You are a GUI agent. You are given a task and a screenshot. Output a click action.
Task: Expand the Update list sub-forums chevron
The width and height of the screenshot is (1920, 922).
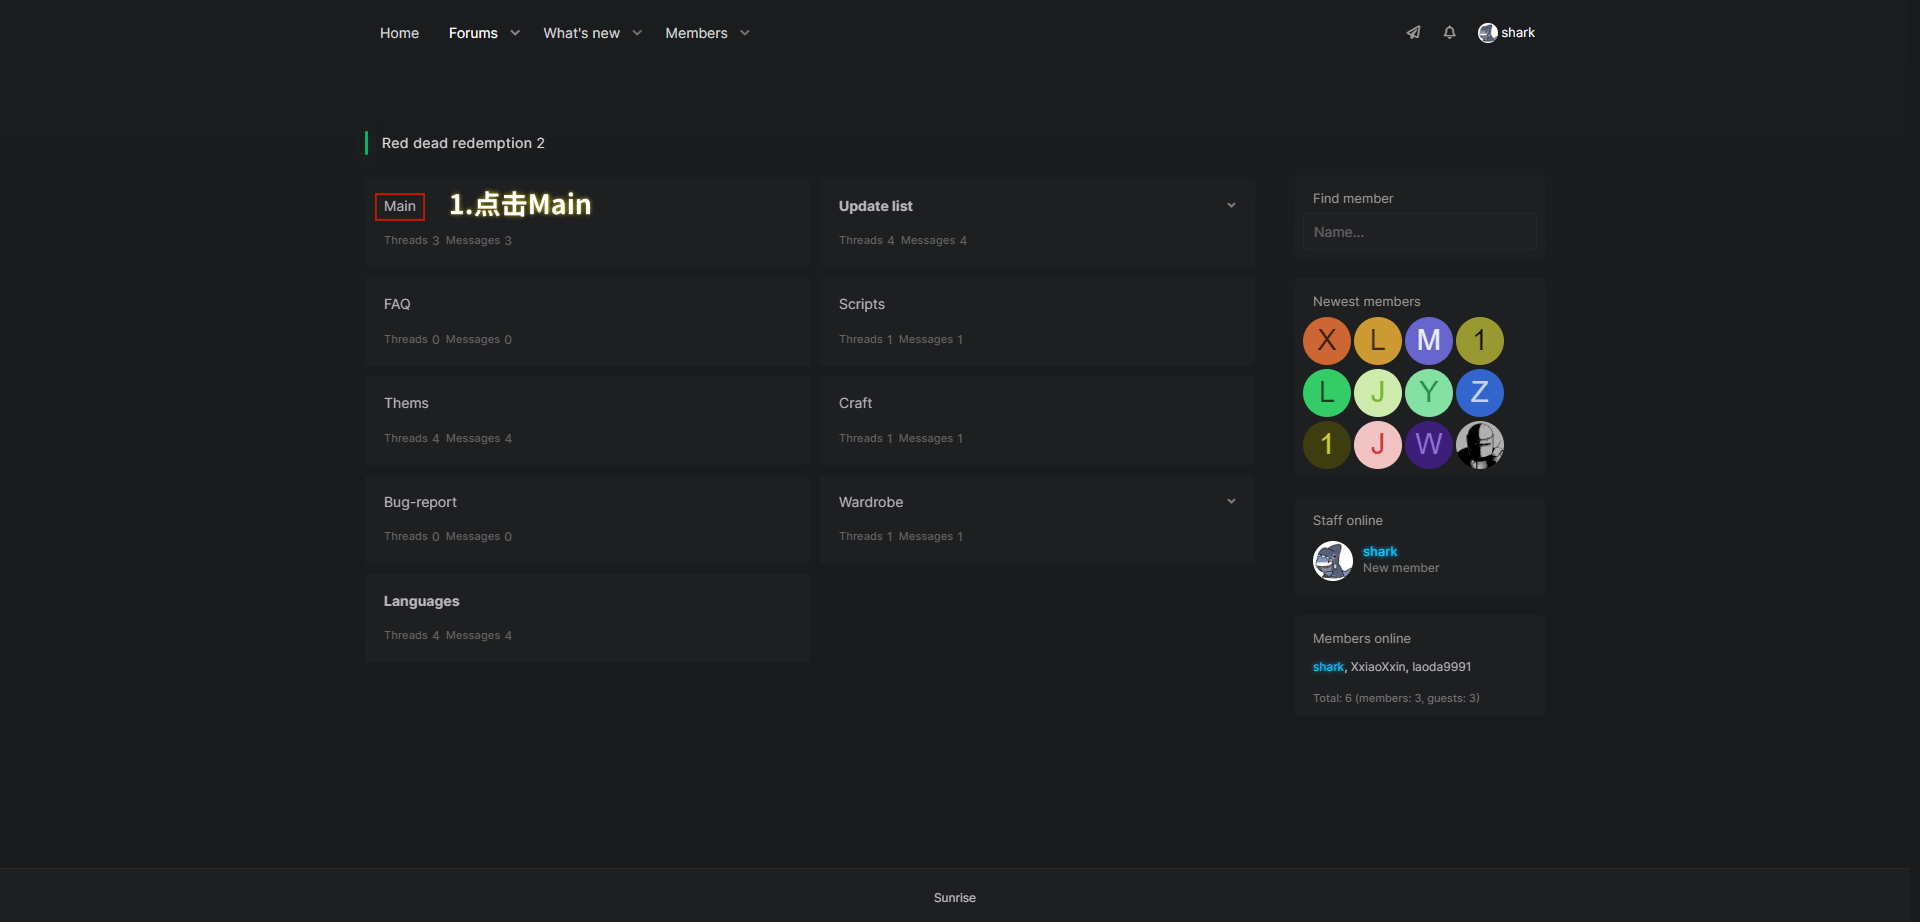coord(1231,206)
